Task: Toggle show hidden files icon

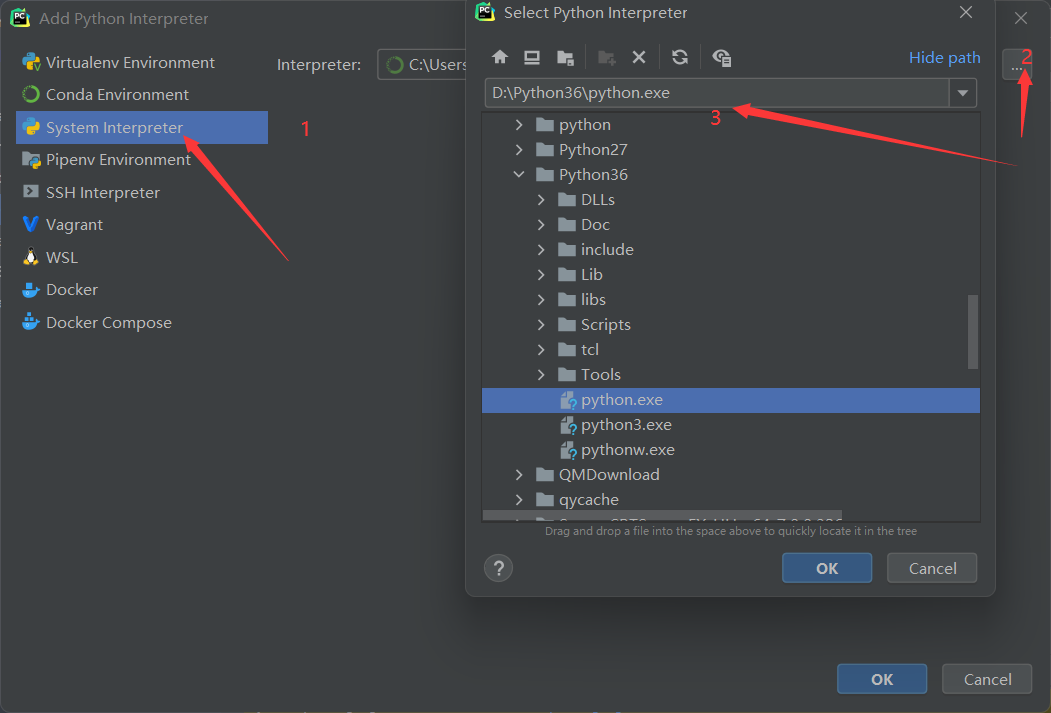Action: click(721, 58)
